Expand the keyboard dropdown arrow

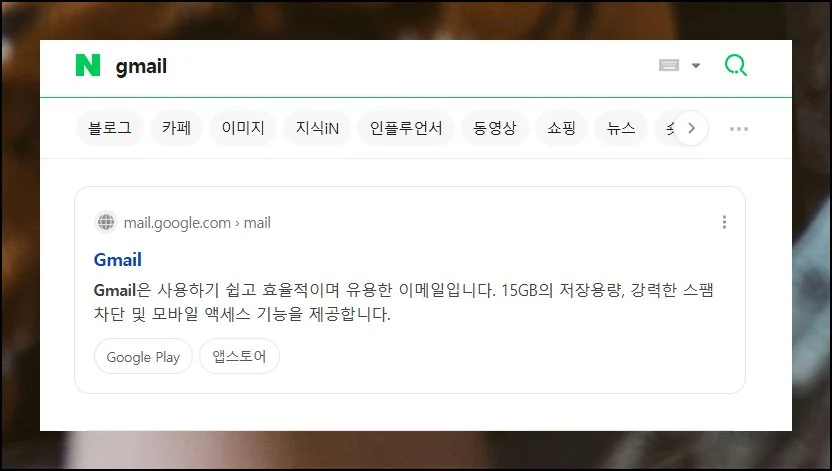tap(696, 66)
